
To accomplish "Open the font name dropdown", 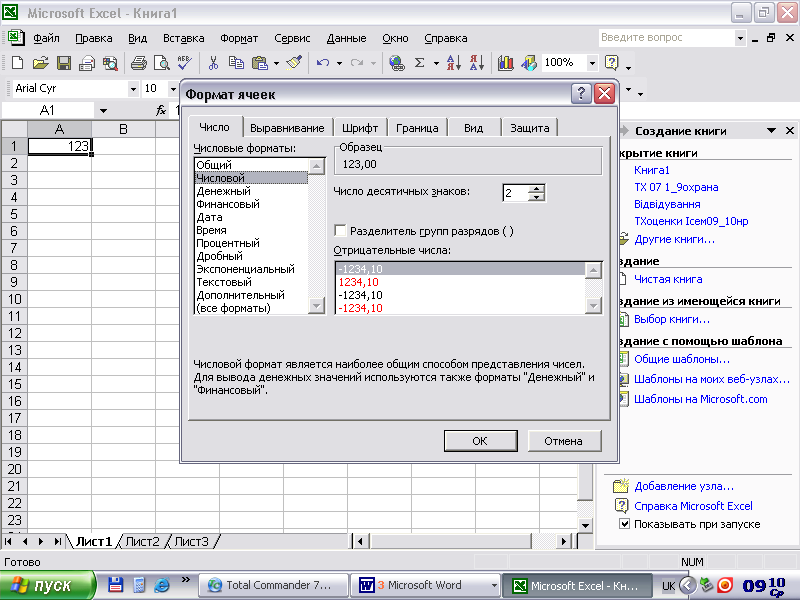I will [133, 89].
